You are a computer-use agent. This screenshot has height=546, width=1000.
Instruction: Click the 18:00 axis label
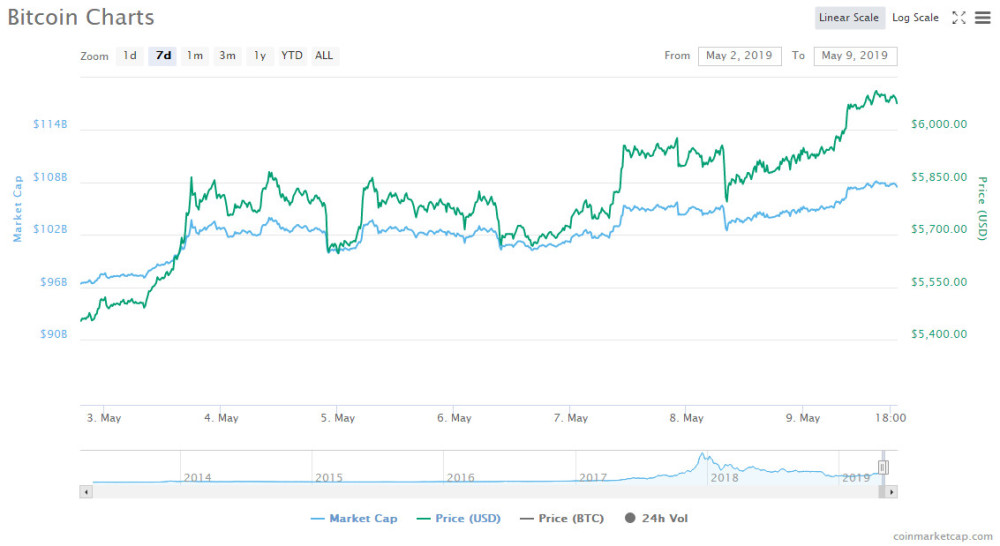(890, 418)
